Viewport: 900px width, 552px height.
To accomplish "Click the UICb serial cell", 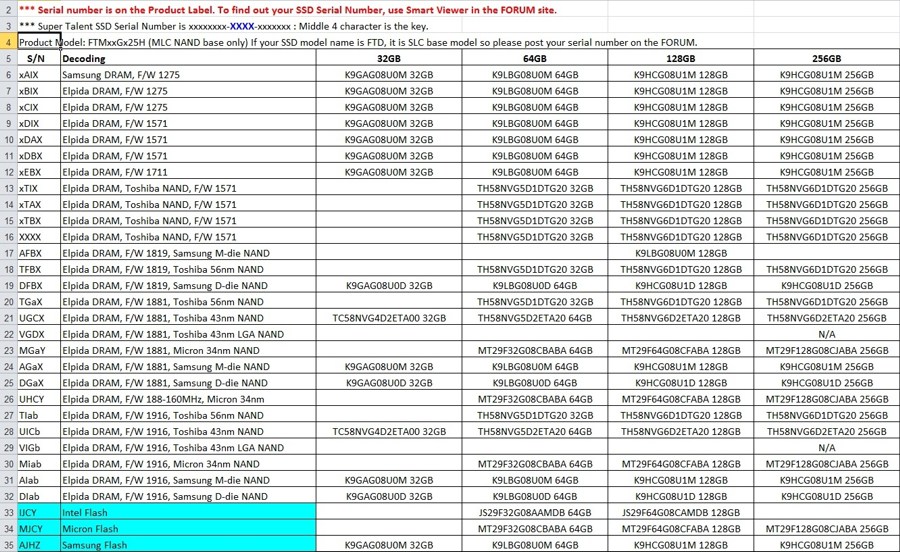I will pos(38,432).
